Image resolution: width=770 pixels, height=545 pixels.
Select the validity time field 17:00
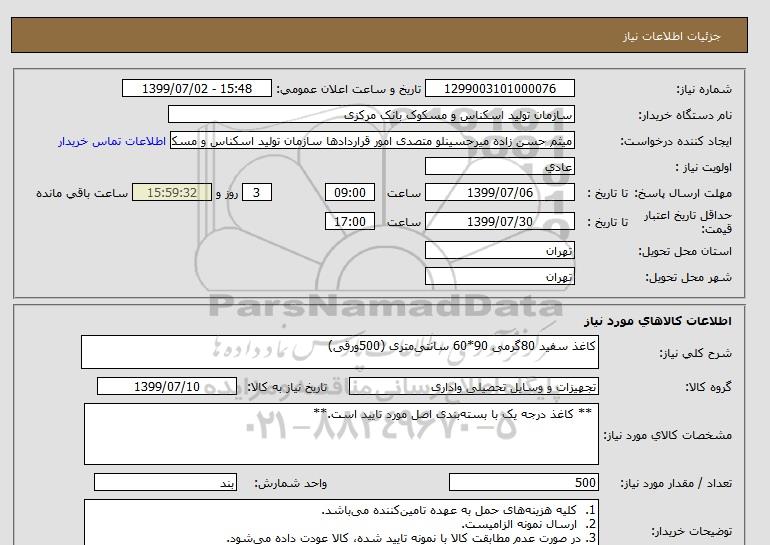click(350, 221)
